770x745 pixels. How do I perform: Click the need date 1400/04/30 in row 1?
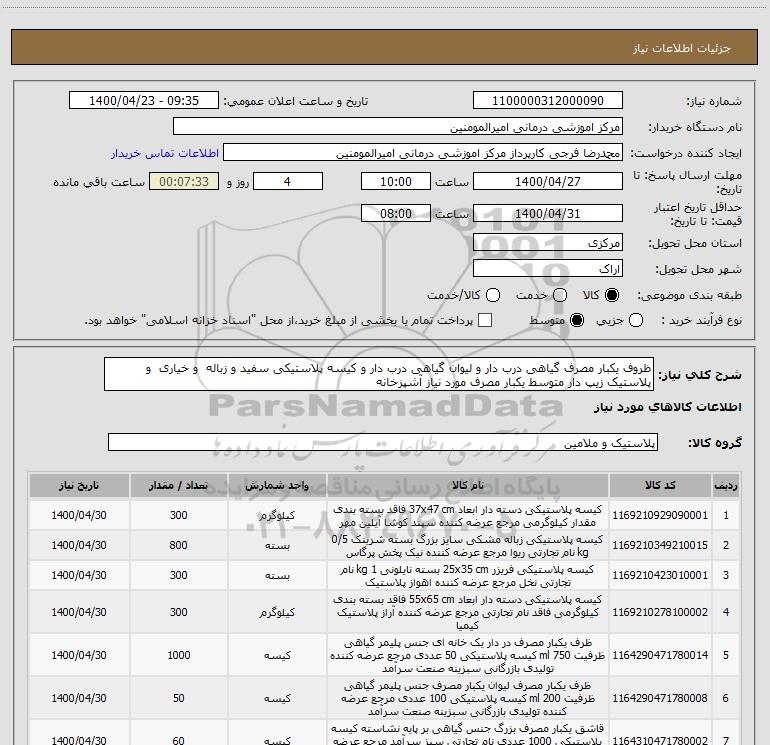(x=79, y=516)
